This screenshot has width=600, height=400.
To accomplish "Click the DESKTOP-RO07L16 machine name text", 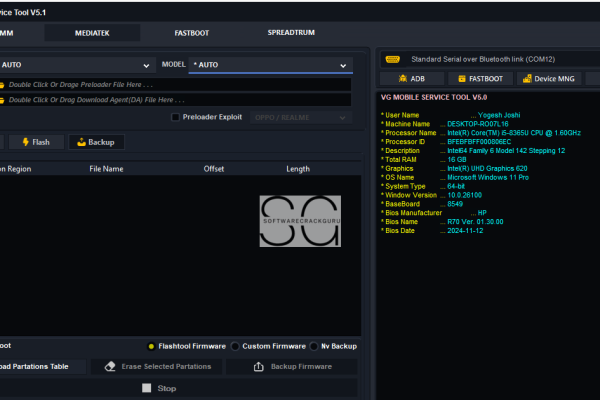I will pyautogui.click(x=478, y=124).
